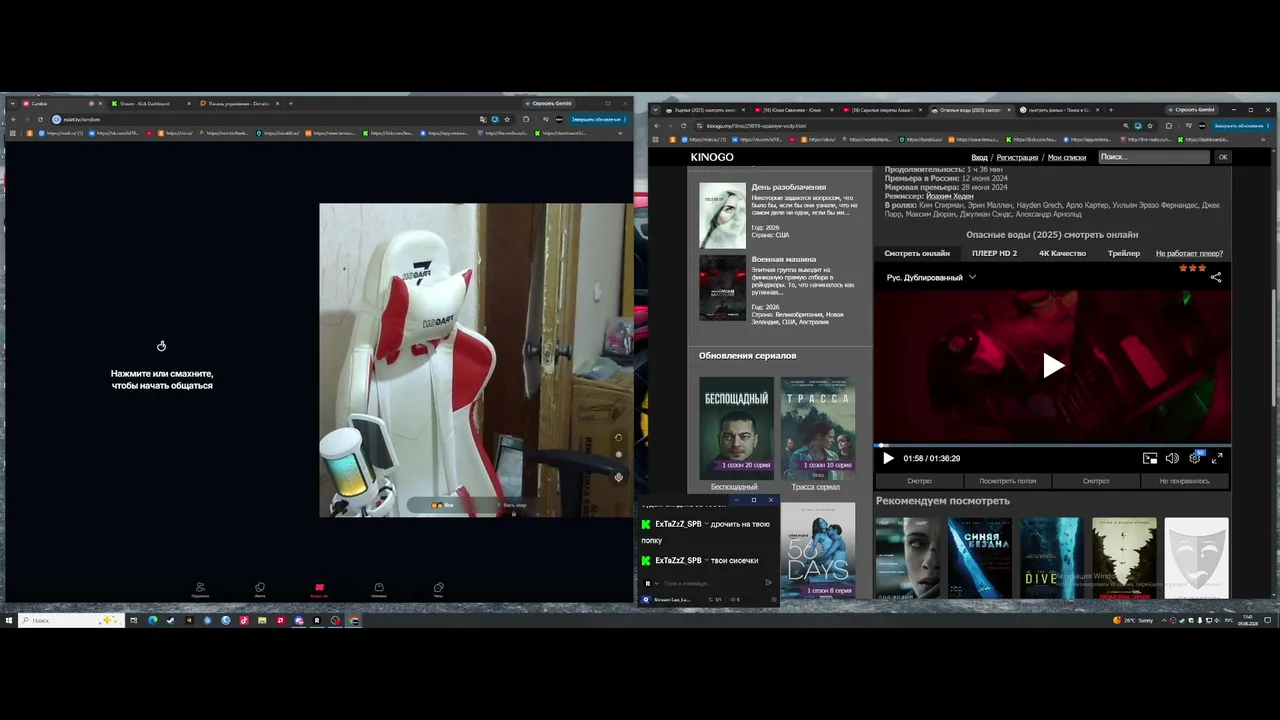Viewport: 1280px width, 720px height.
Task: Click the Не понравилось button
Action: click(x=1185, y=481)
